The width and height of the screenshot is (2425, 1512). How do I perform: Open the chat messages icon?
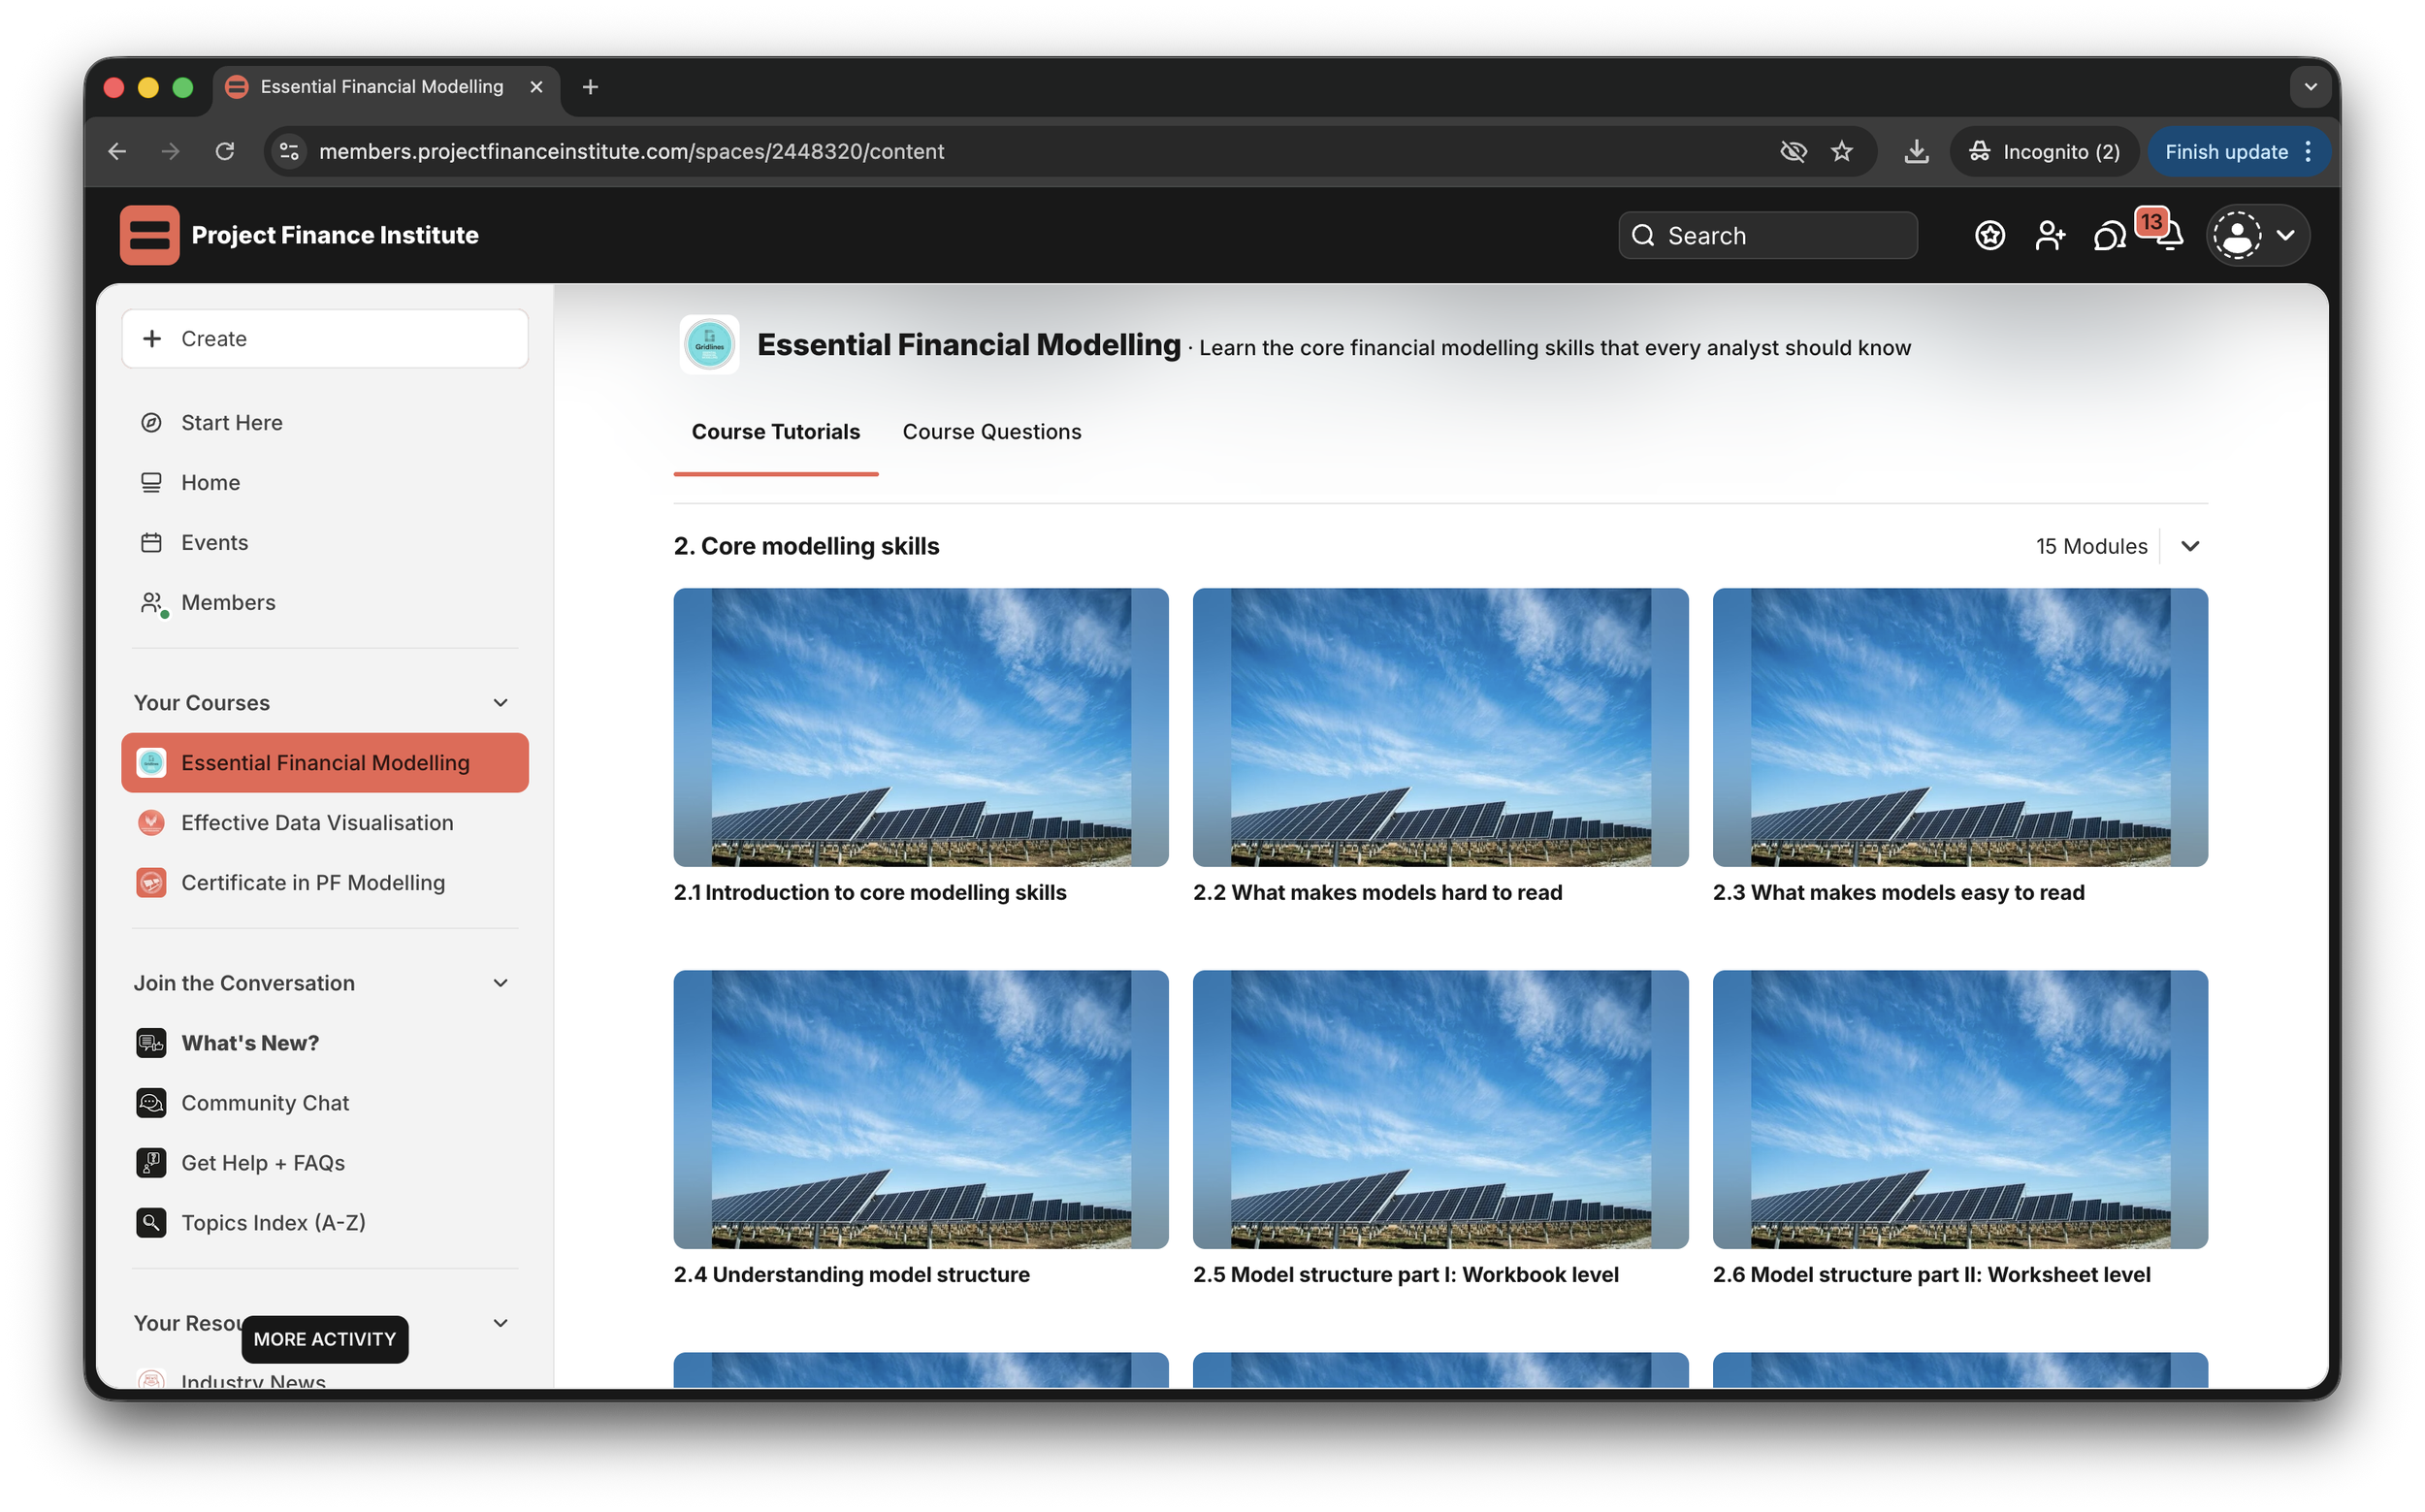click(2109, 236)
